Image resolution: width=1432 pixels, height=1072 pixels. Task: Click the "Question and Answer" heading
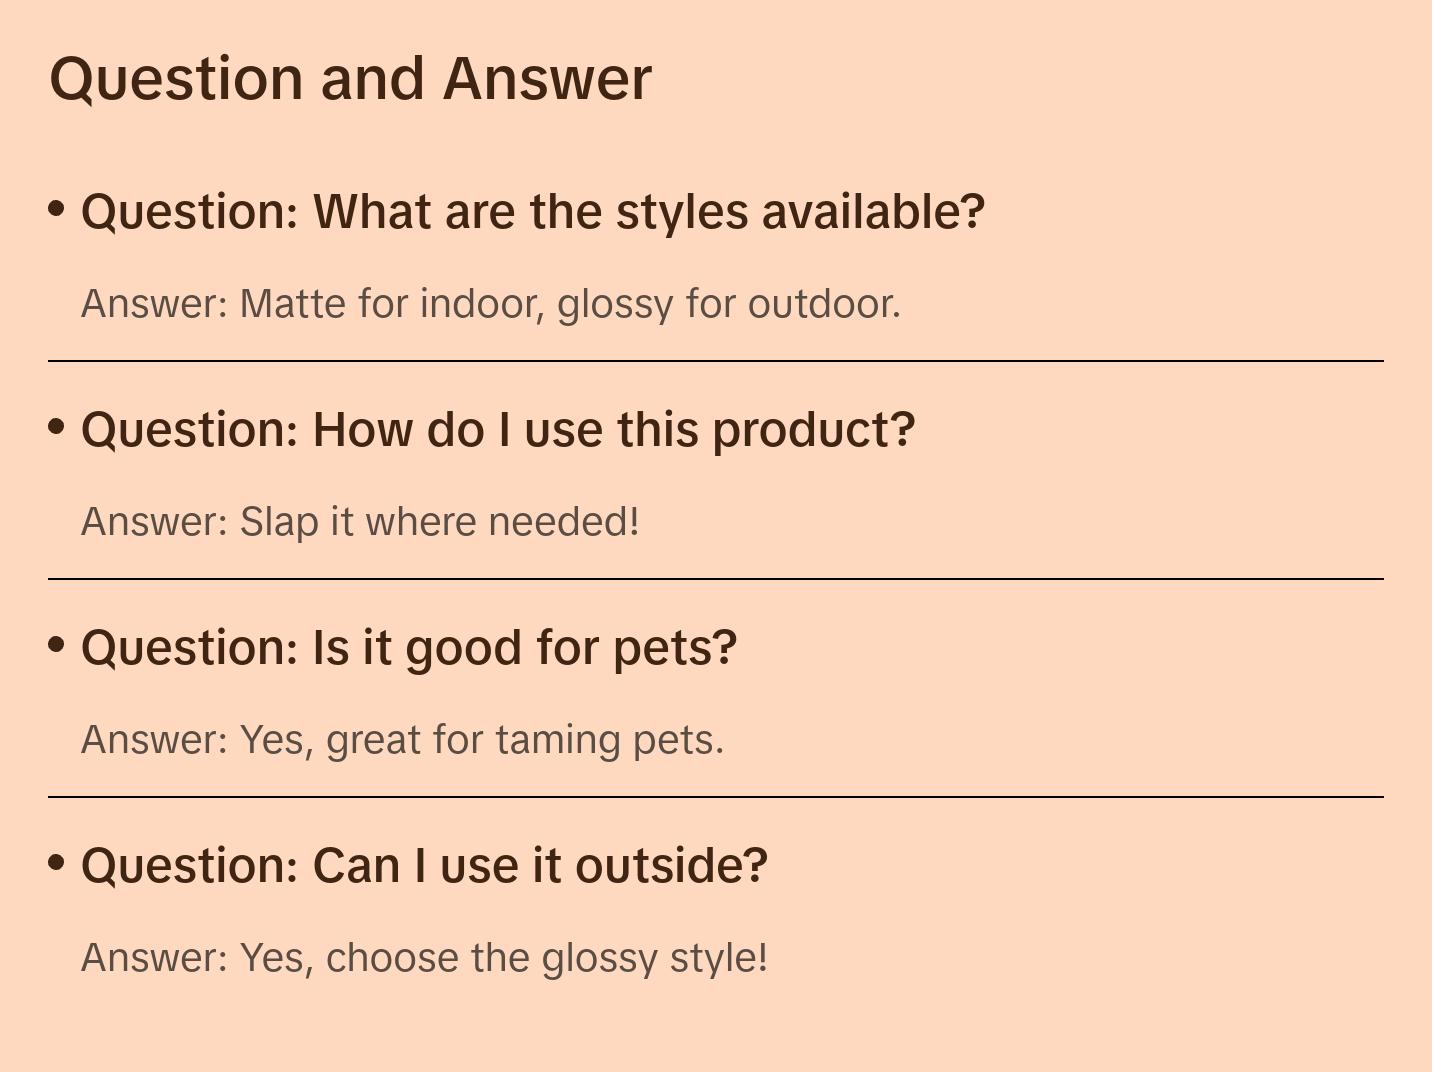(350, 79)
